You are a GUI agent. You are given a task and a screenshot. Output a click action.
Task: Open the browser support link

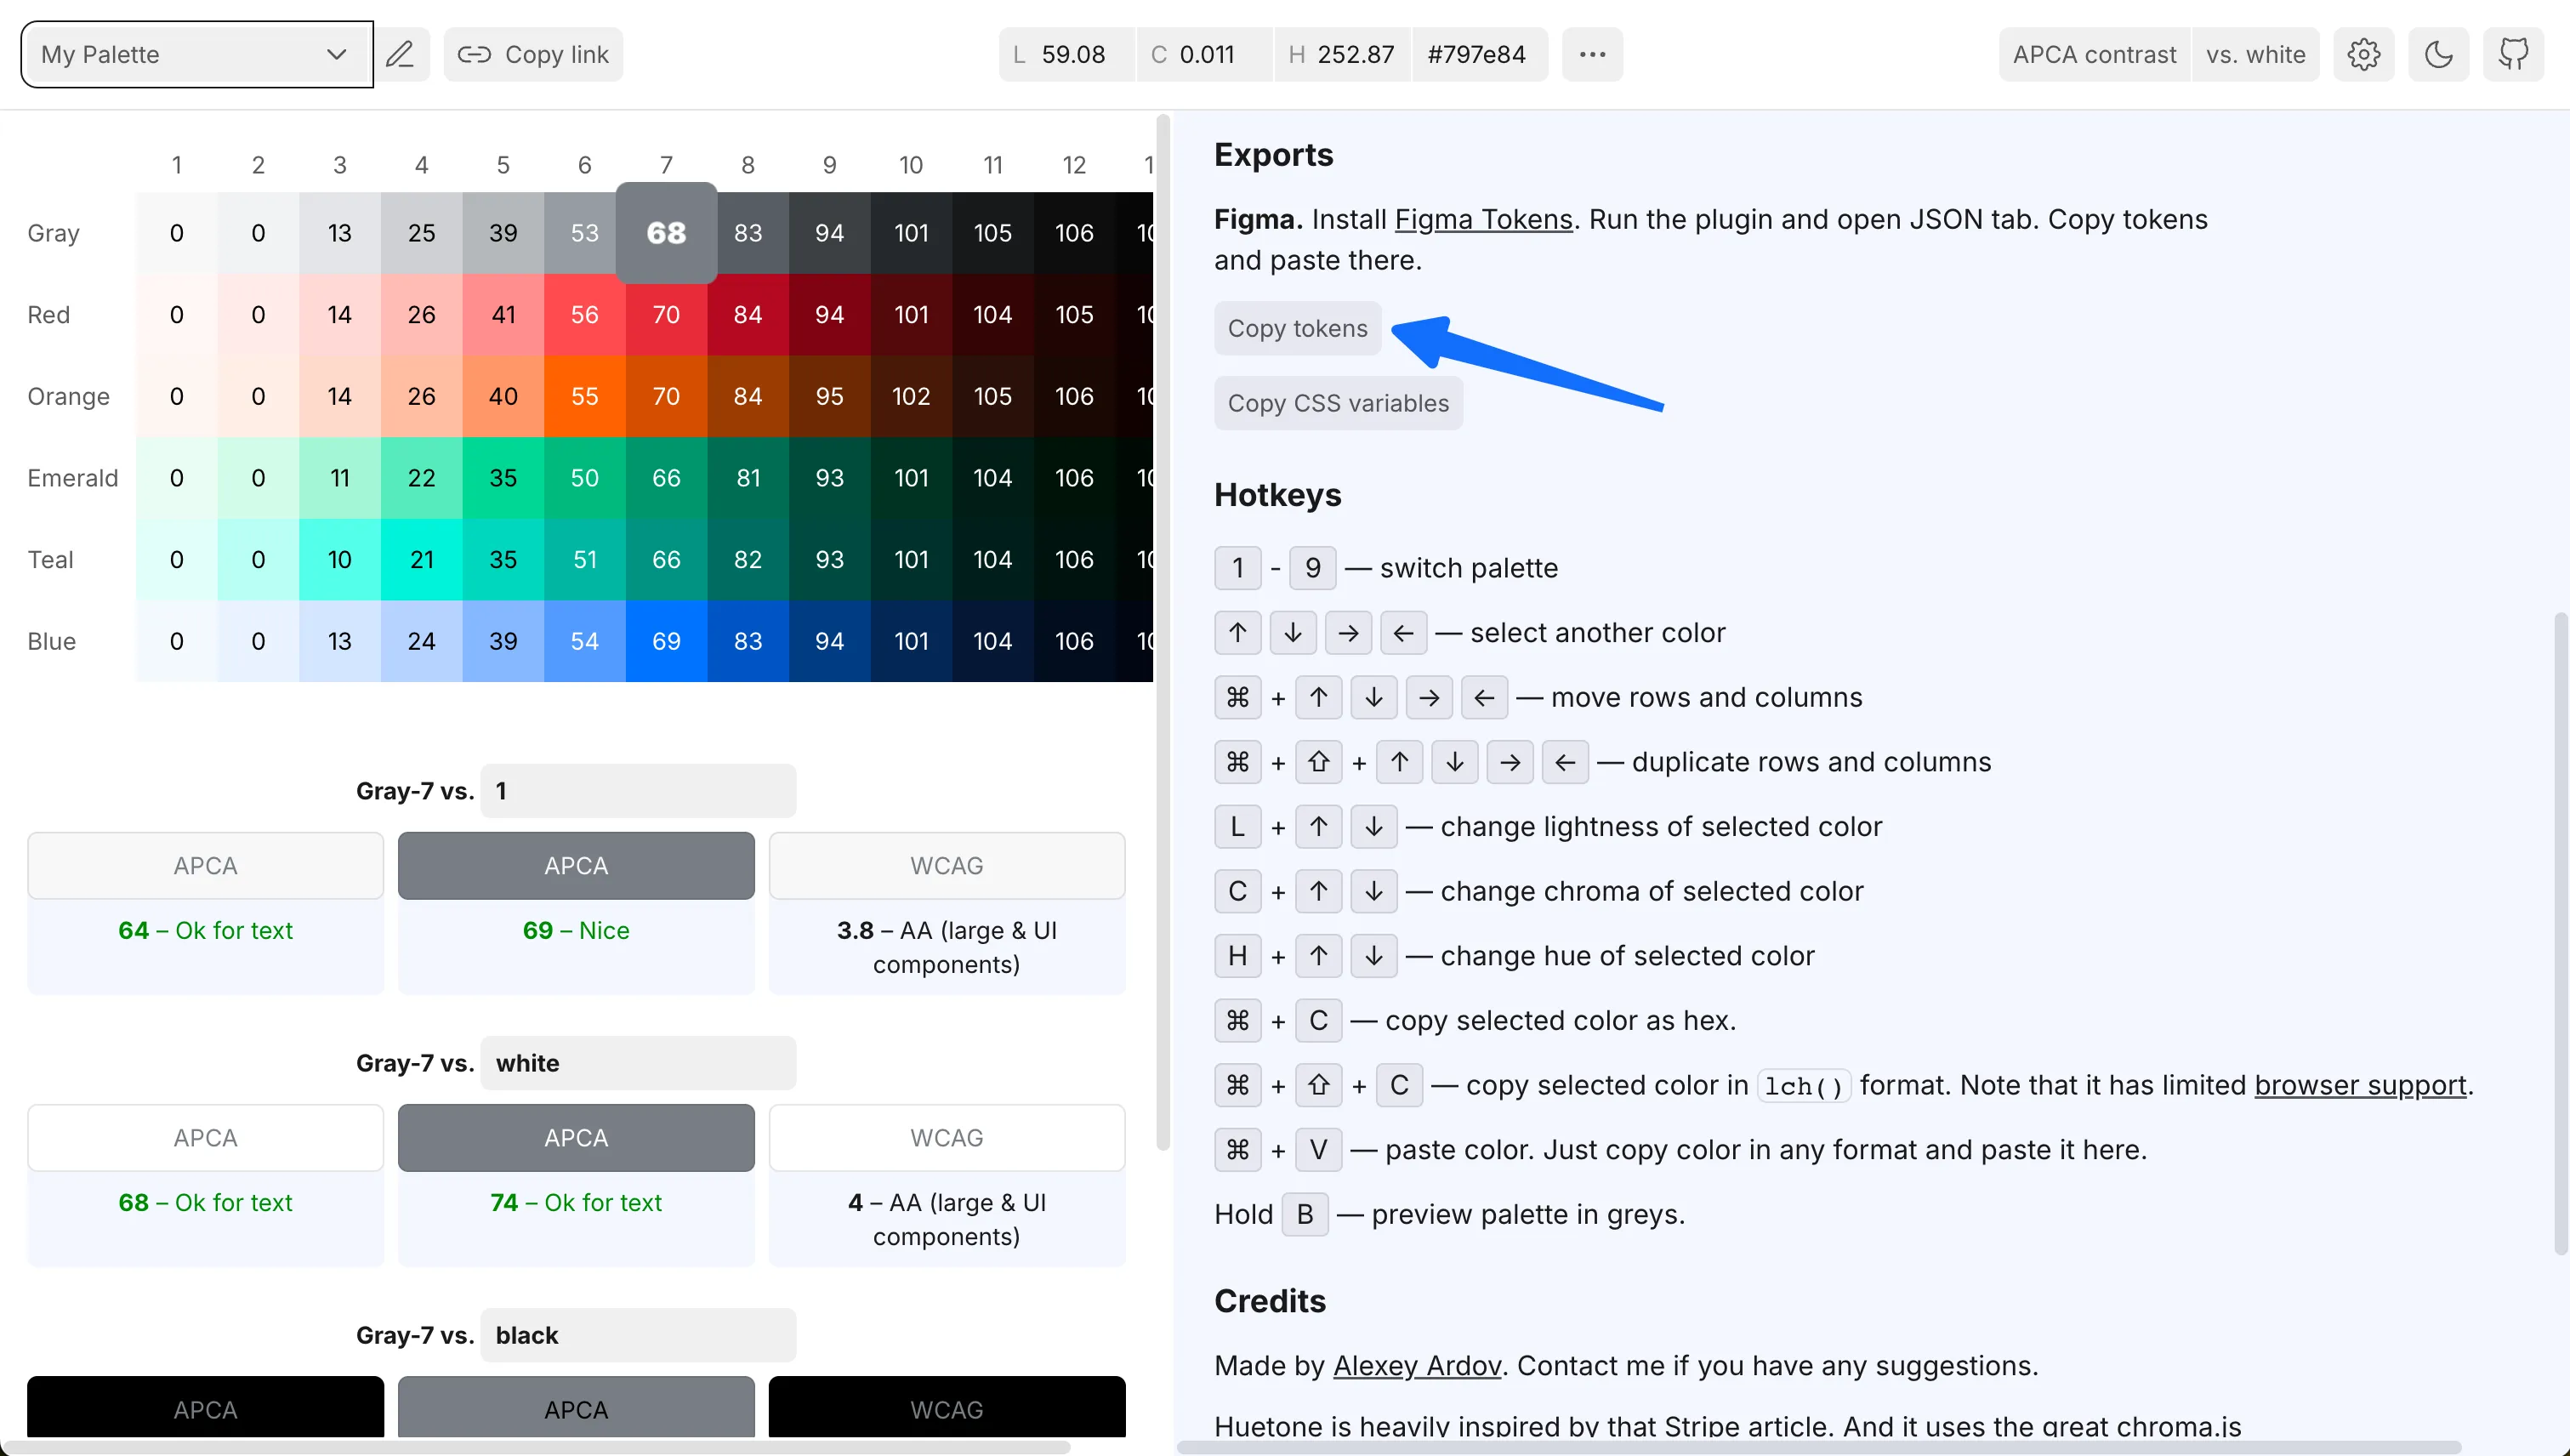coord(2360,1085)
